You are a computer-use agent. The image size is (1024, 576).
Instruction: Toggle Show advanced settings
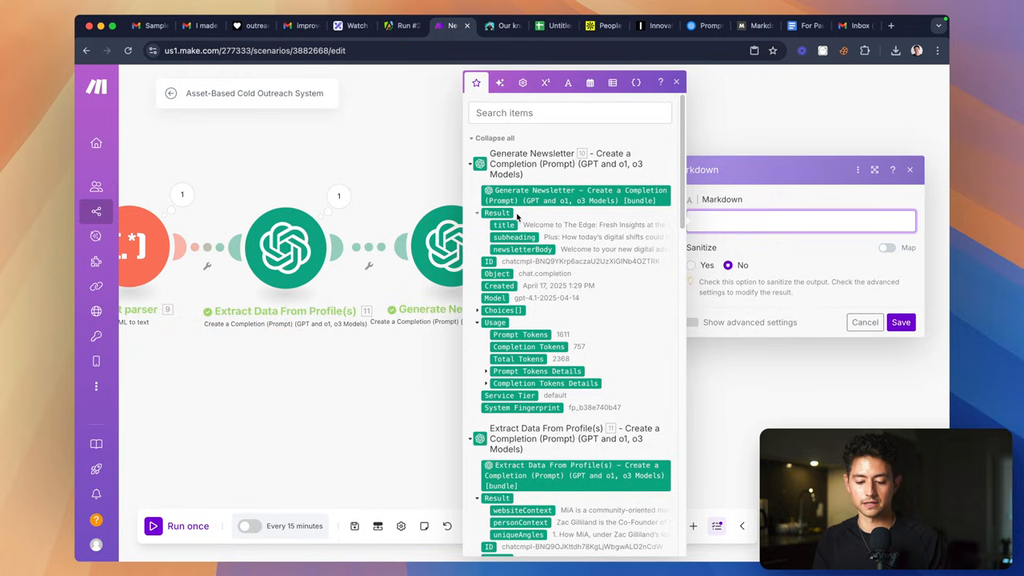pyautogui.click(x=693, y=323)
